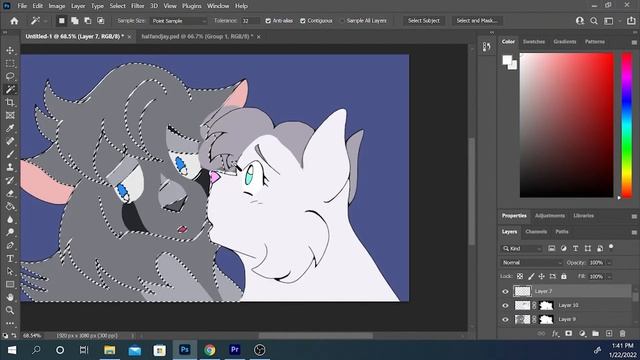The height and width of the screenshot is (360, 640).
Task: Enable Sample All Layers checkbox
Action: click(x=342, y=21)
